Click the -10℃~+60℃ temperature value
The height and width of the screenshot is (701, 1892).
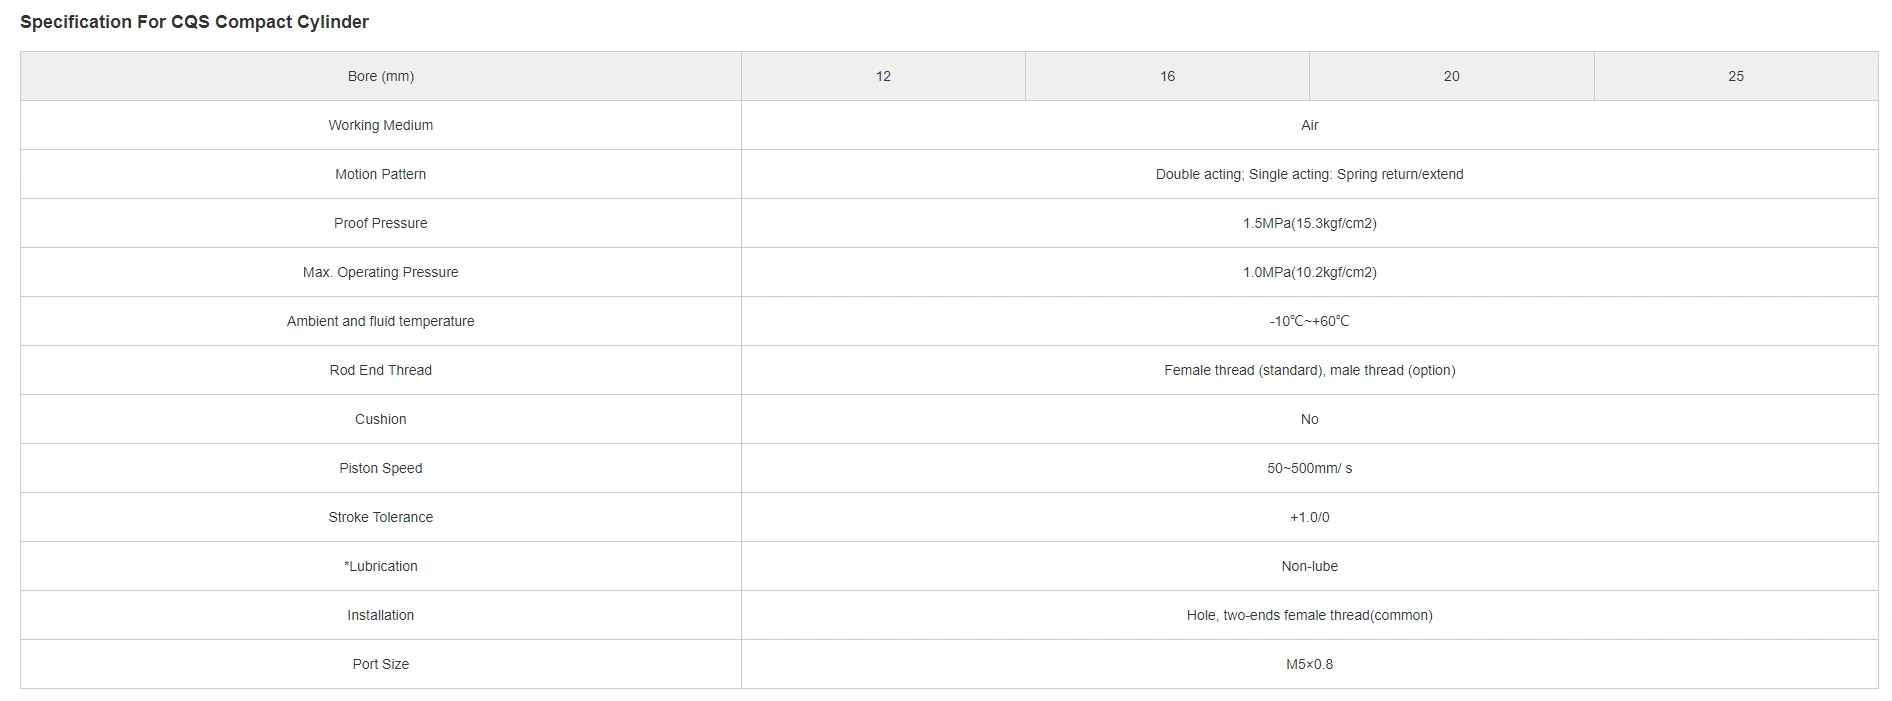[x=1309, y=321]
